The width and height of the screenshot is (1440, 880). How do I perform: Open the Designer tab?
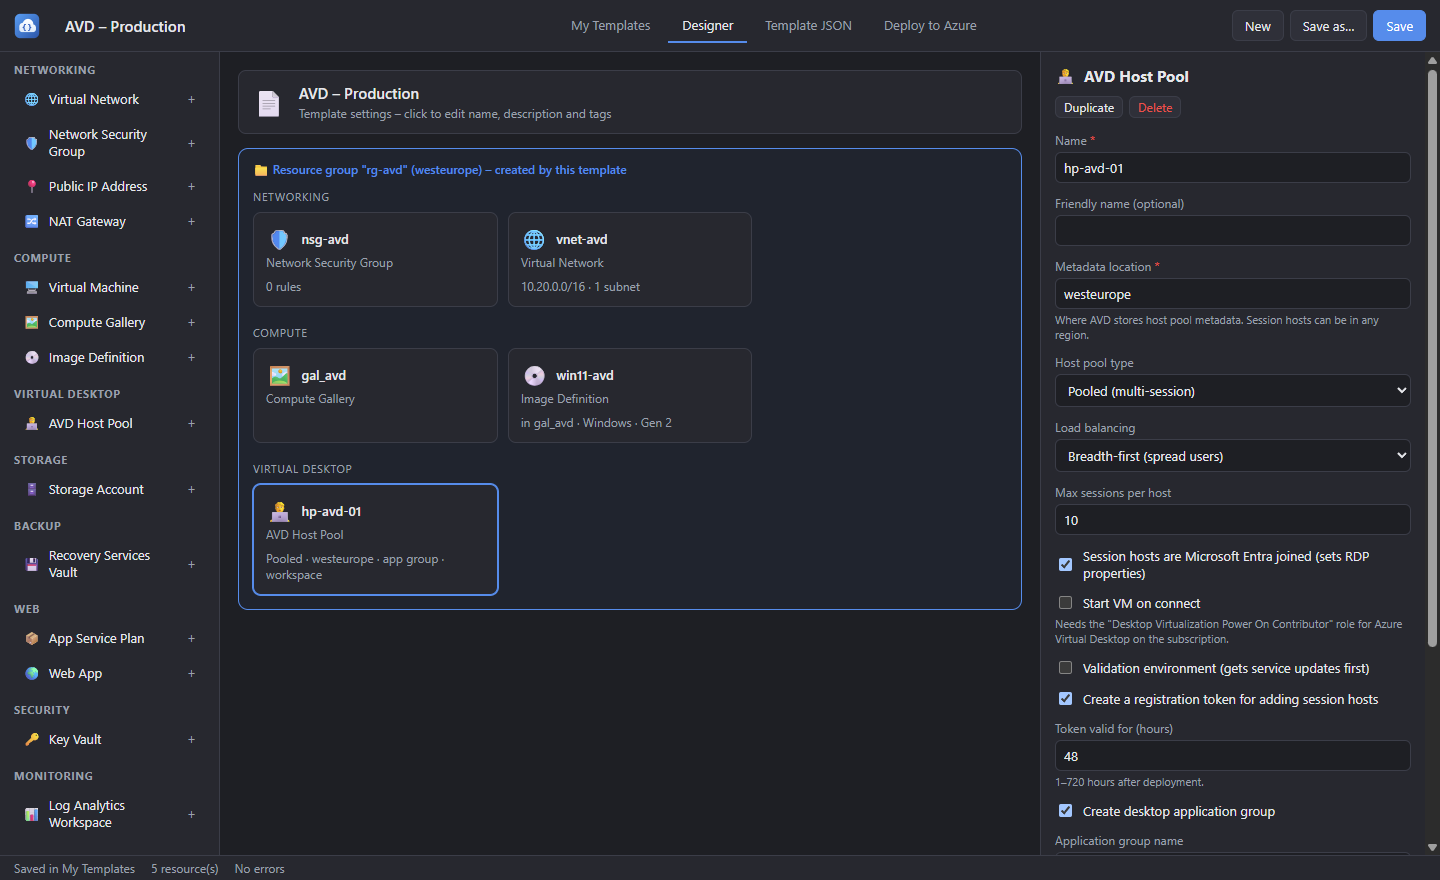coord(708,26)
